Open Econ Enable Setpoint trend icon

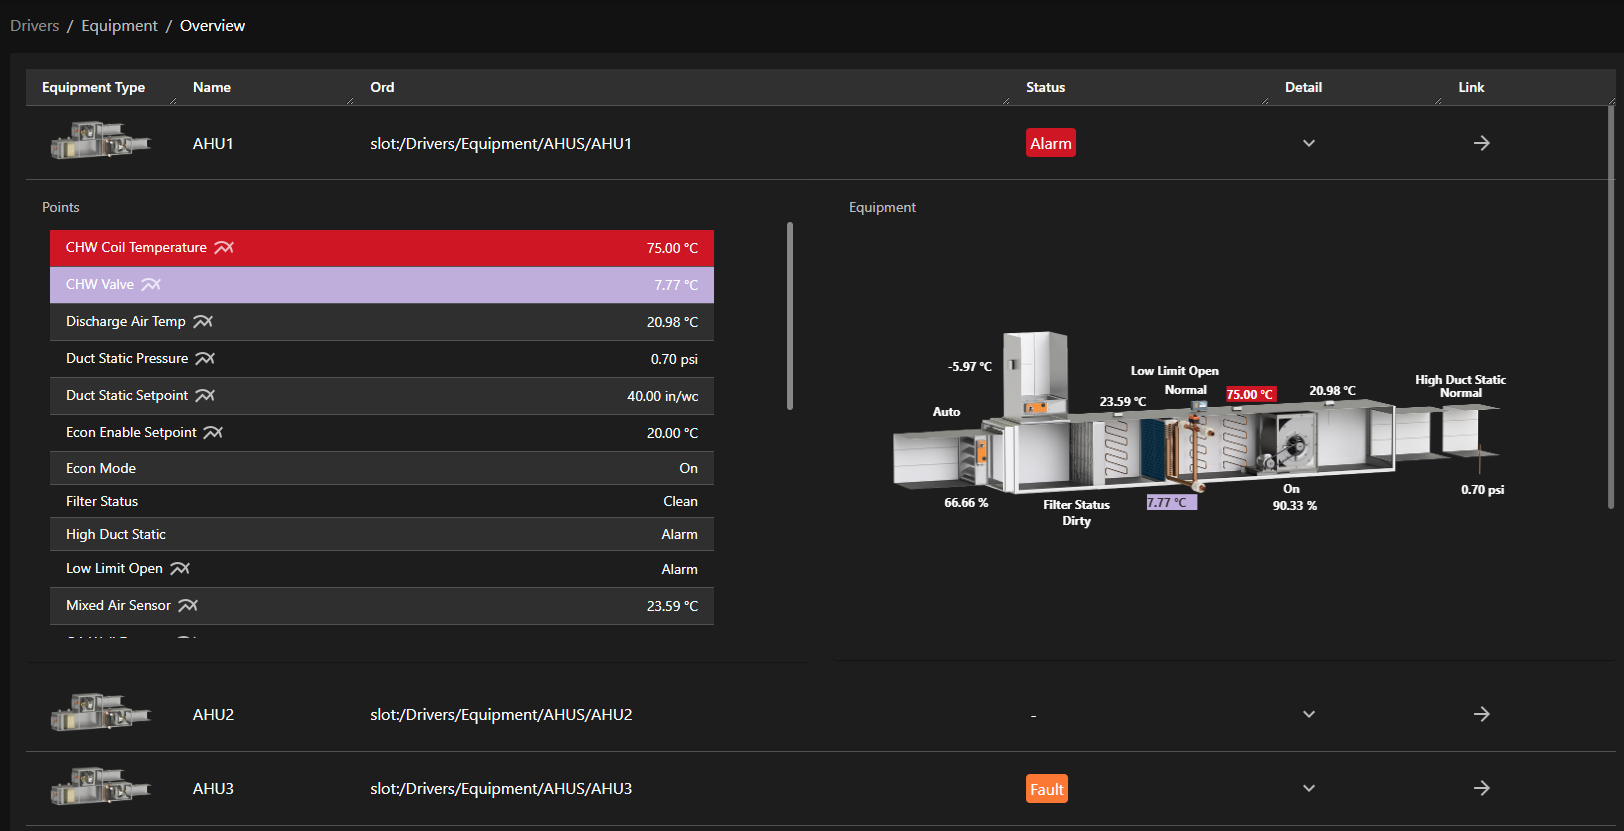pyautogui.click(x=213, y=433)
